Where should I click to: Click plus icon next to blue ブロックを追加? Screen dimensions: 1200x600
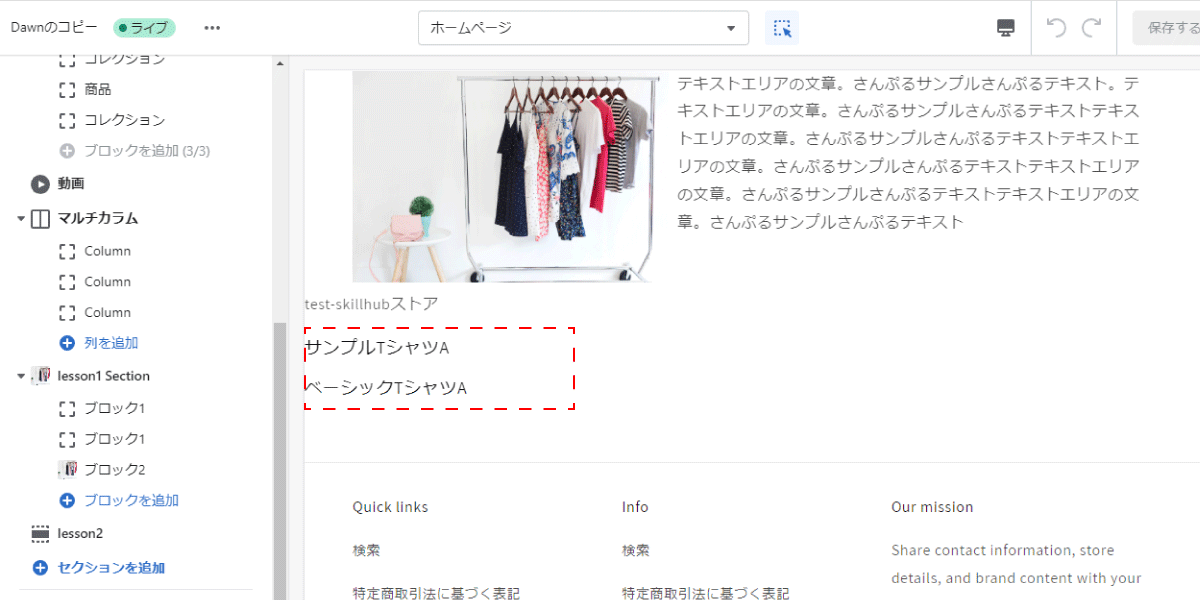67,500
